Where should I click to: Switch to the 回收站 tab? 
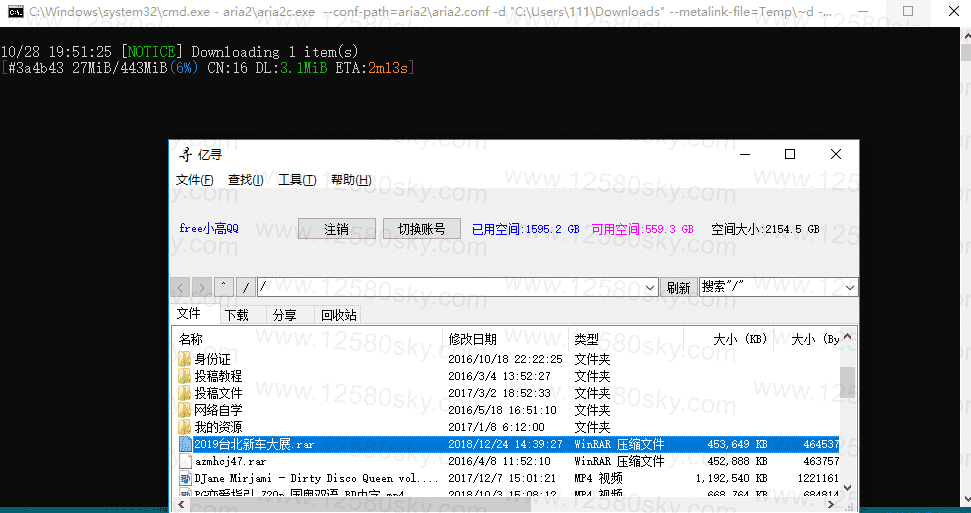coord(338,315)
